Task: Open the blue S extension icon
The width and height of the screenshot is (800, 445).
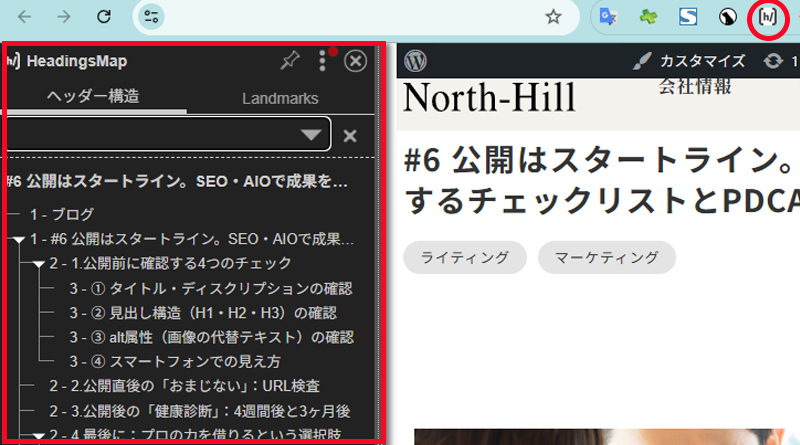Action: (688, 17)
